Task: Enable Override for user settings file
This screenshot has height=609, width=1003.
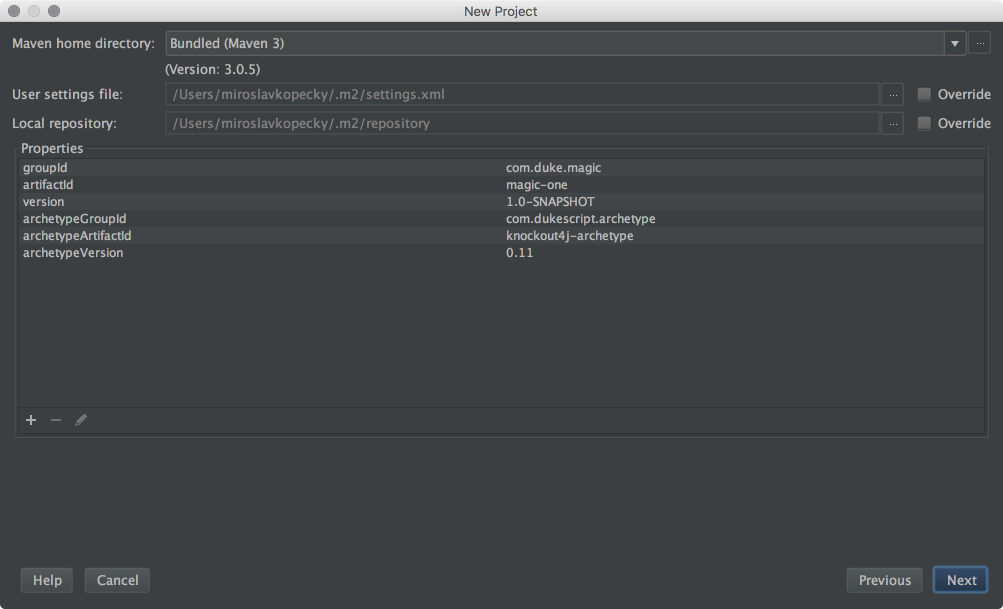Action: [924, 95]
